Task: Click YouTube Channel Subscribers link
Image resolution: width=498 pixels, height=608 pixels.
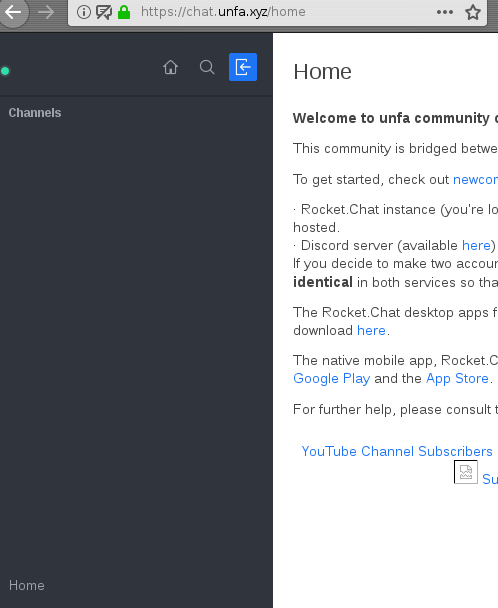Action: [397, 451]
